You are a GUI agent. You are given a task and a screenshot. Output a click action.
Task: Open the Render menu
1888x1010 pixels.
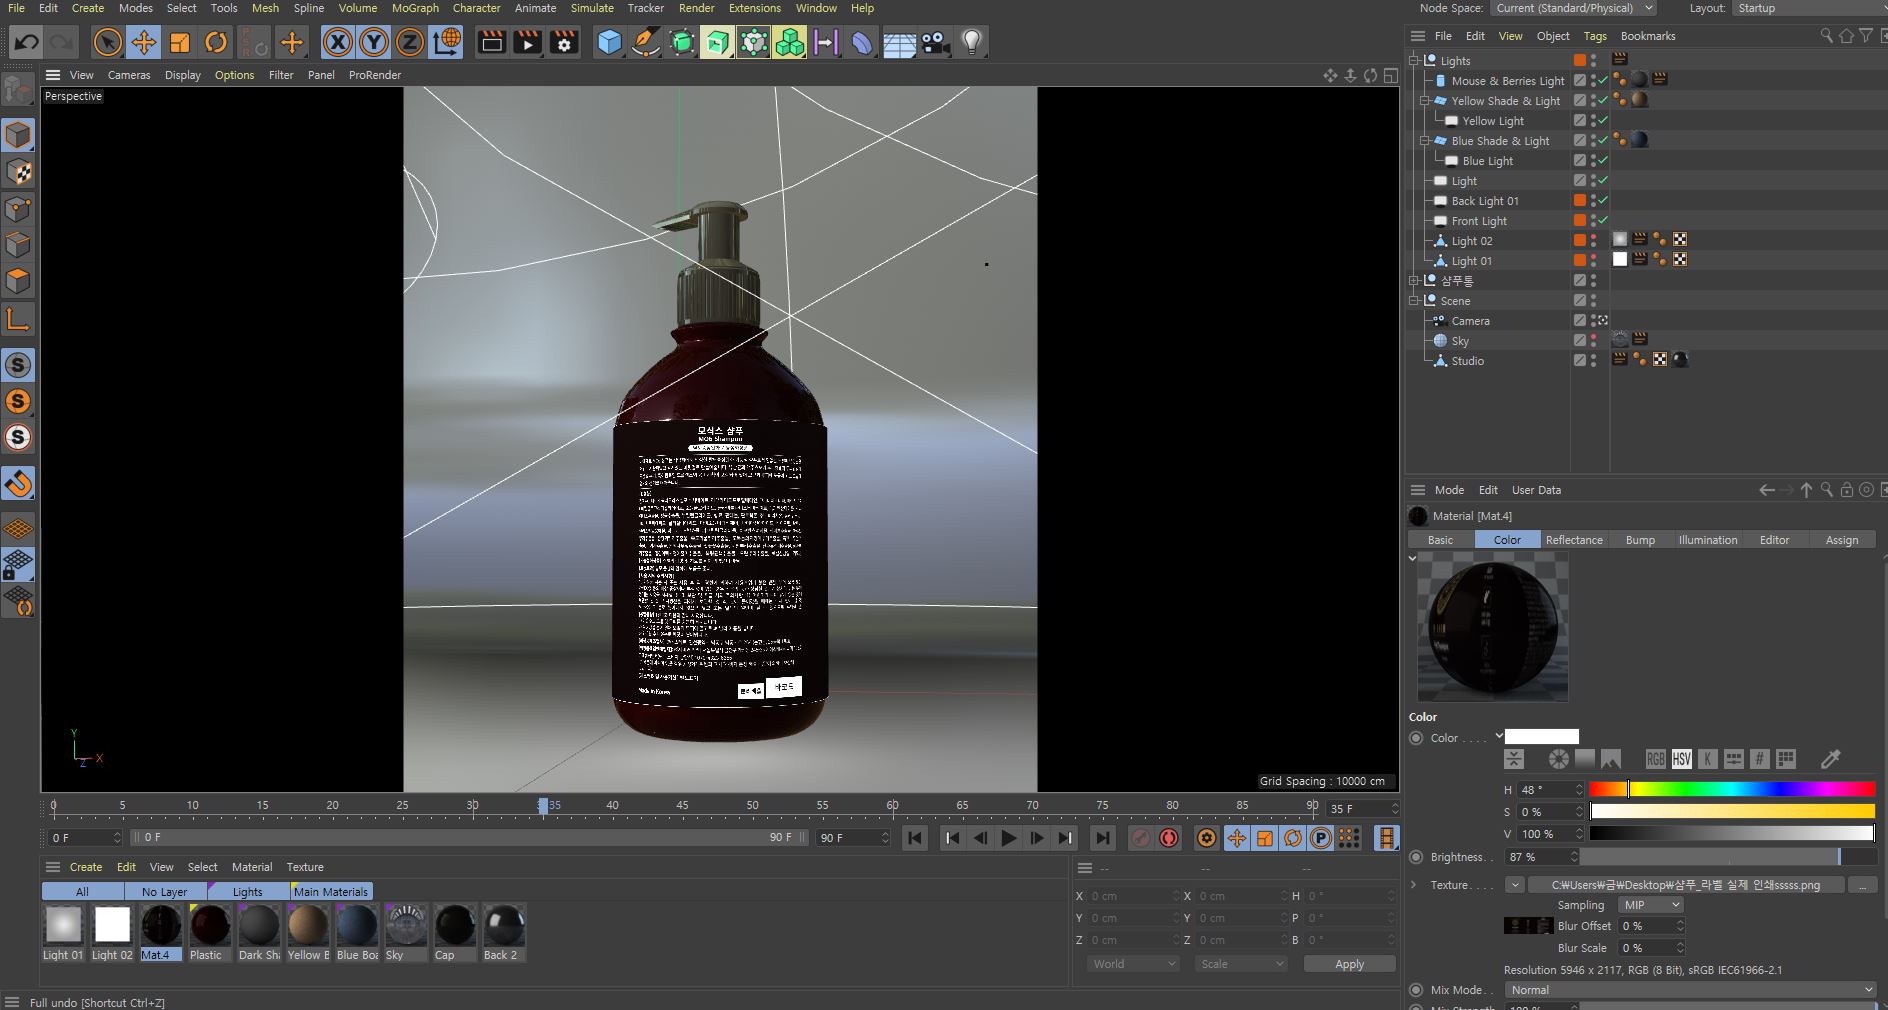click(x=697, y=8)
